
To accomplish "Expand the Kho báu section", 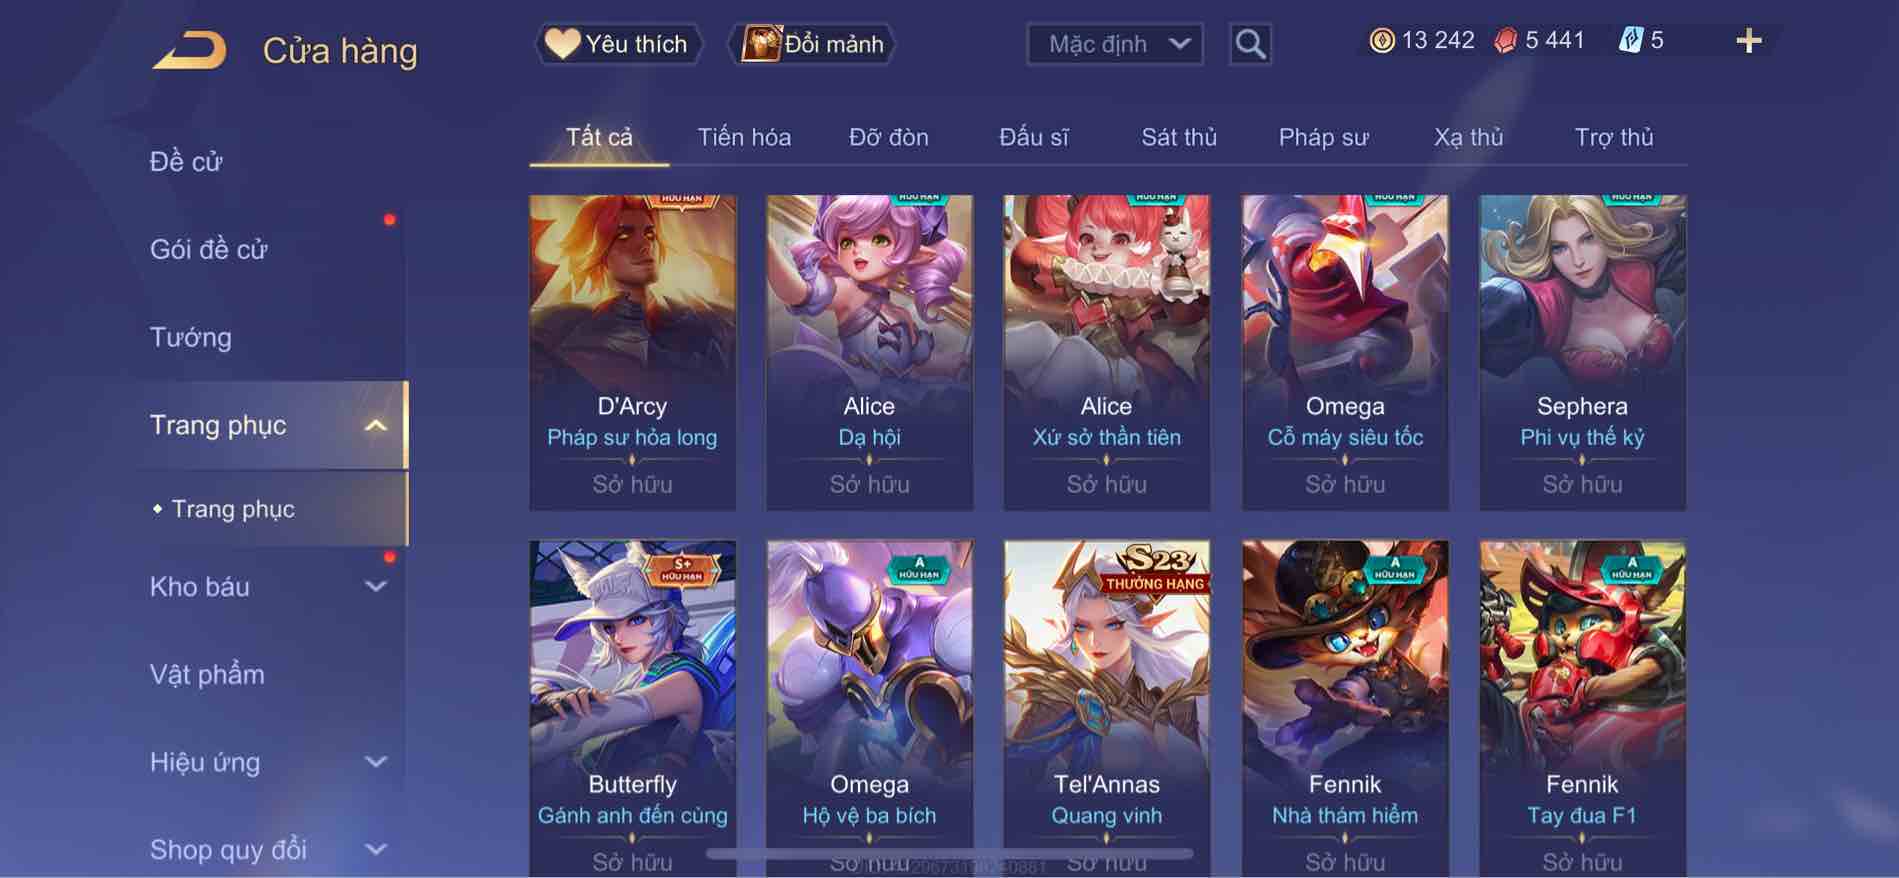I will tap(375, 587).
